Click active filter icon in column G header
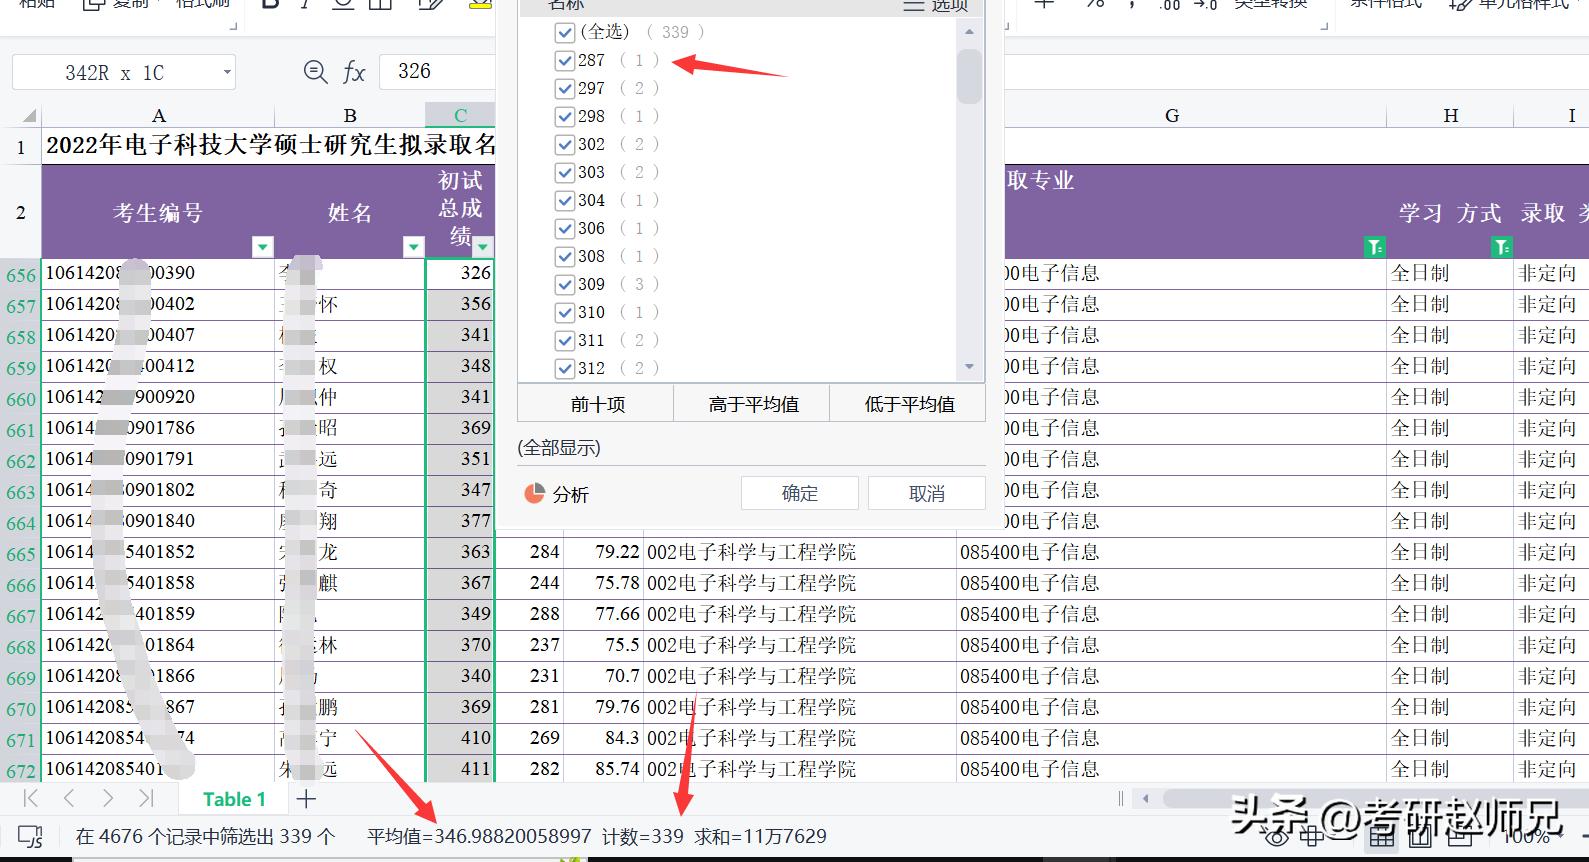The image size is (1589, 862). point(1375,247)
